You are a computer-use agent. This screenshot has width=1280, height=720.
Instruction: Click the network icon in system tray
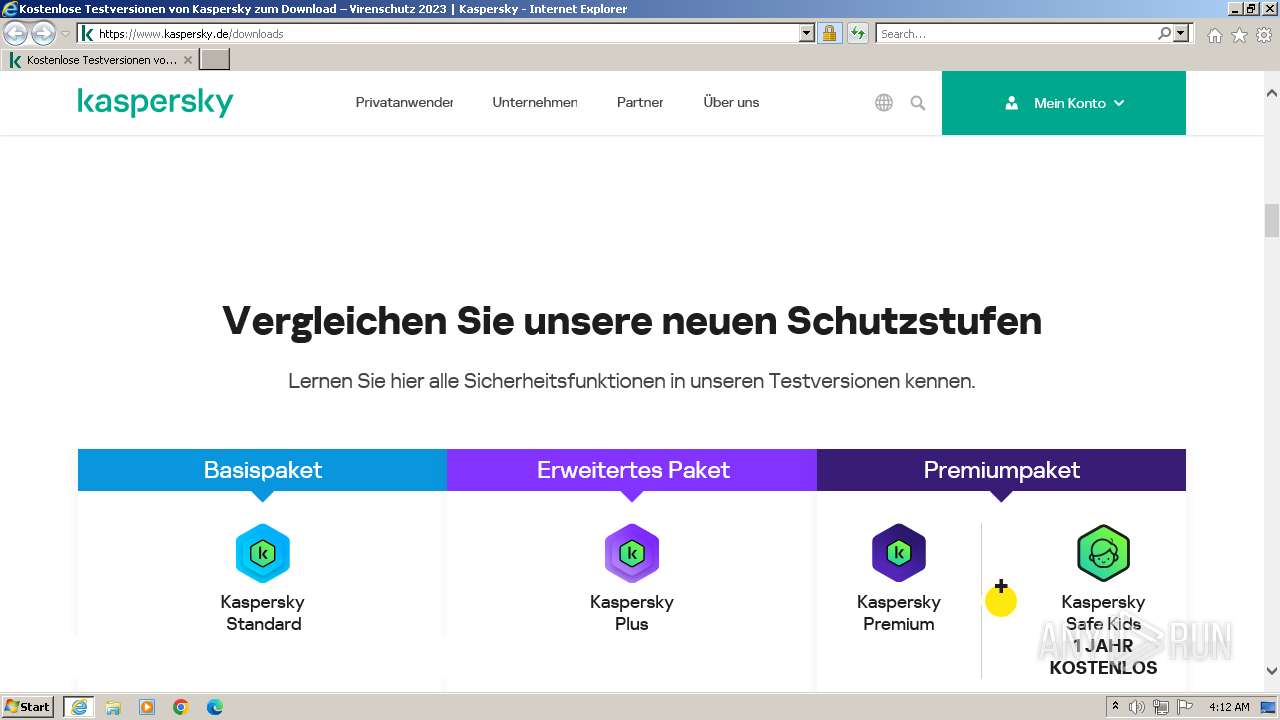[x=1161, y=707]
